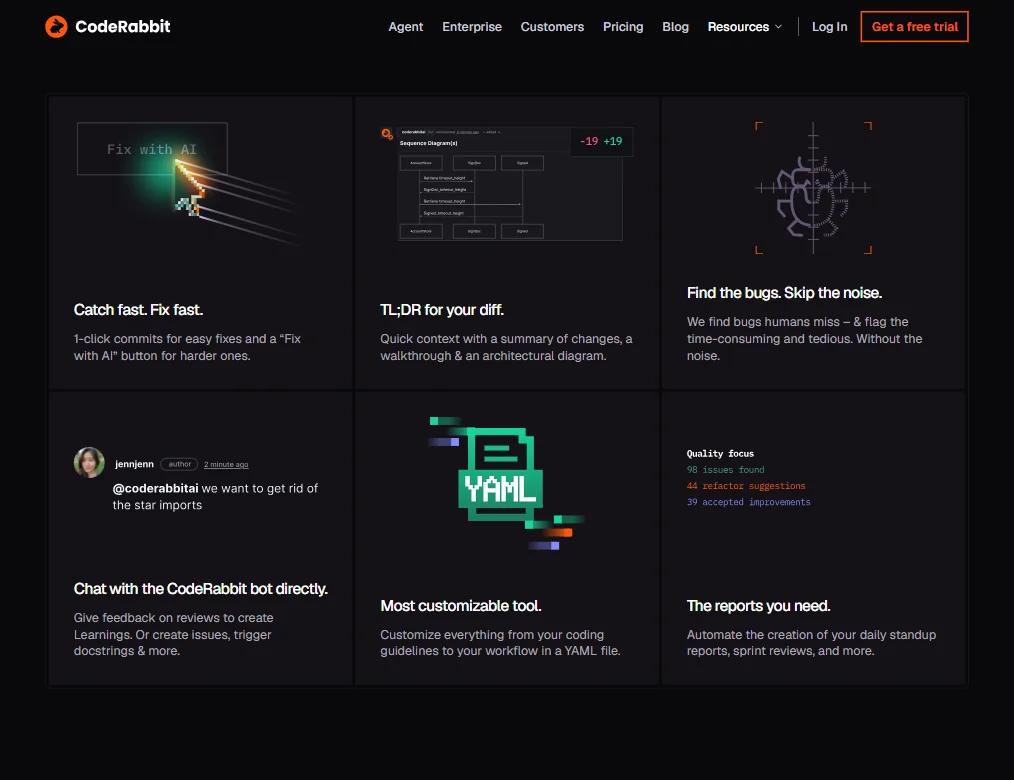Image resolution: width=1014 pixels, height=780 pixels.
Task: Open the Agent page
Action: click(x=405, y=27)
